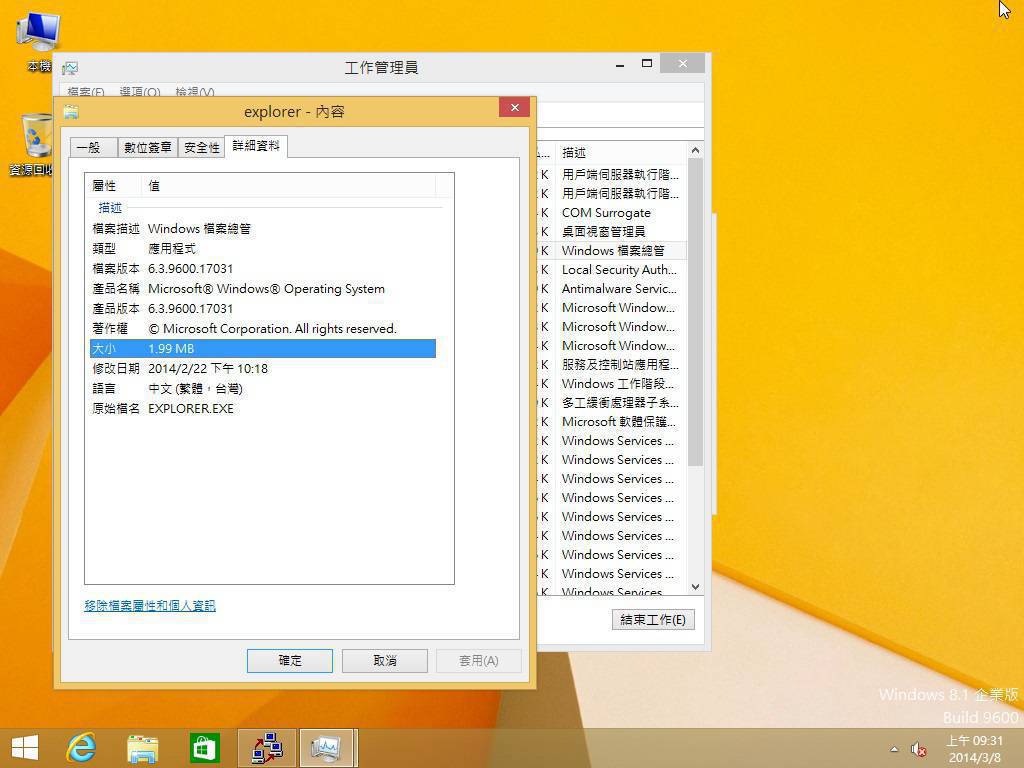Show hidden system tray icons
The height and width of the screenshot is (768, 1024).
894,749
